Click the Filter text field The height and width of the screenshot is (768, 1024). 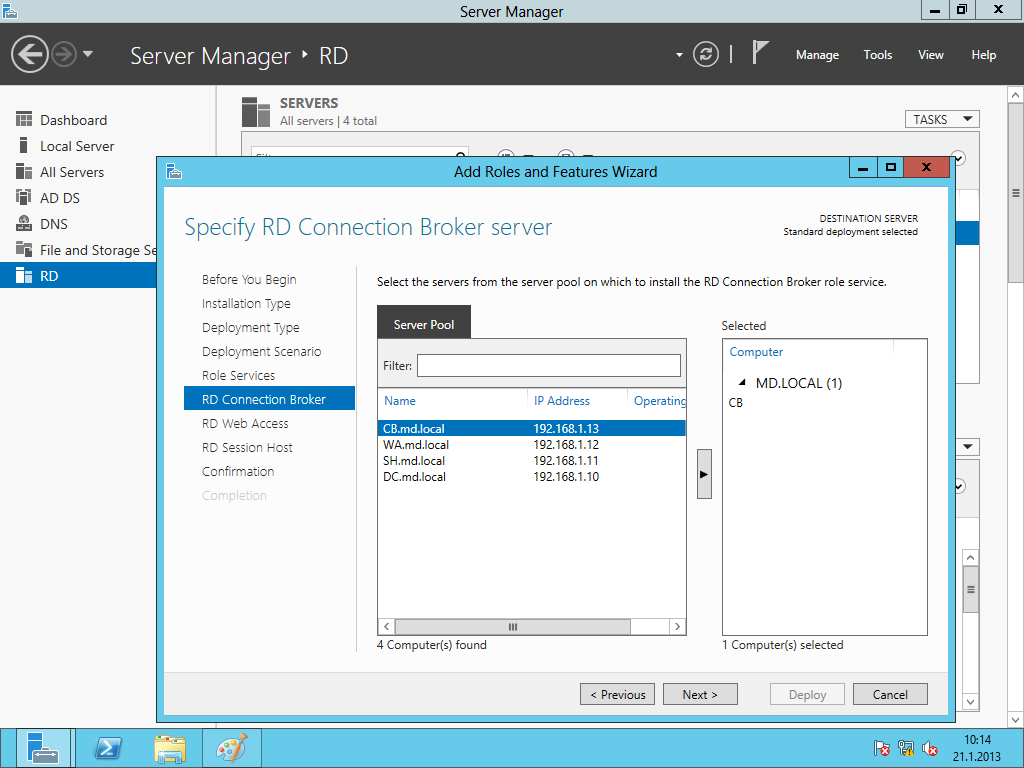tap(548, 366)
